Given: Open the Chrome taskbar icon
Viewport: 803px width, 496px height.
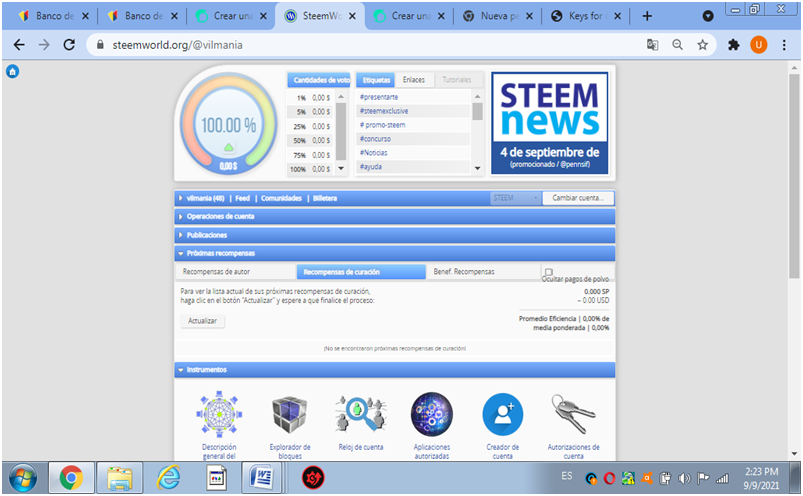Looking at the screenshot, I should click(x=71, y=478).
